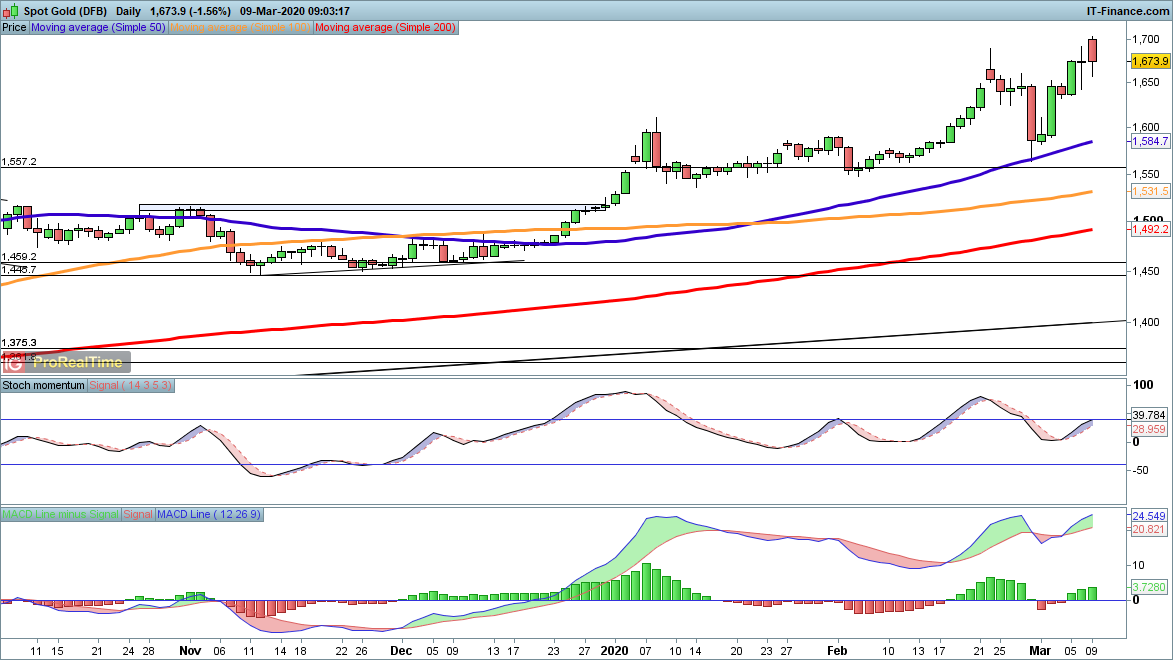
Task: Select the Price legend tab
Action: point(14,28)
